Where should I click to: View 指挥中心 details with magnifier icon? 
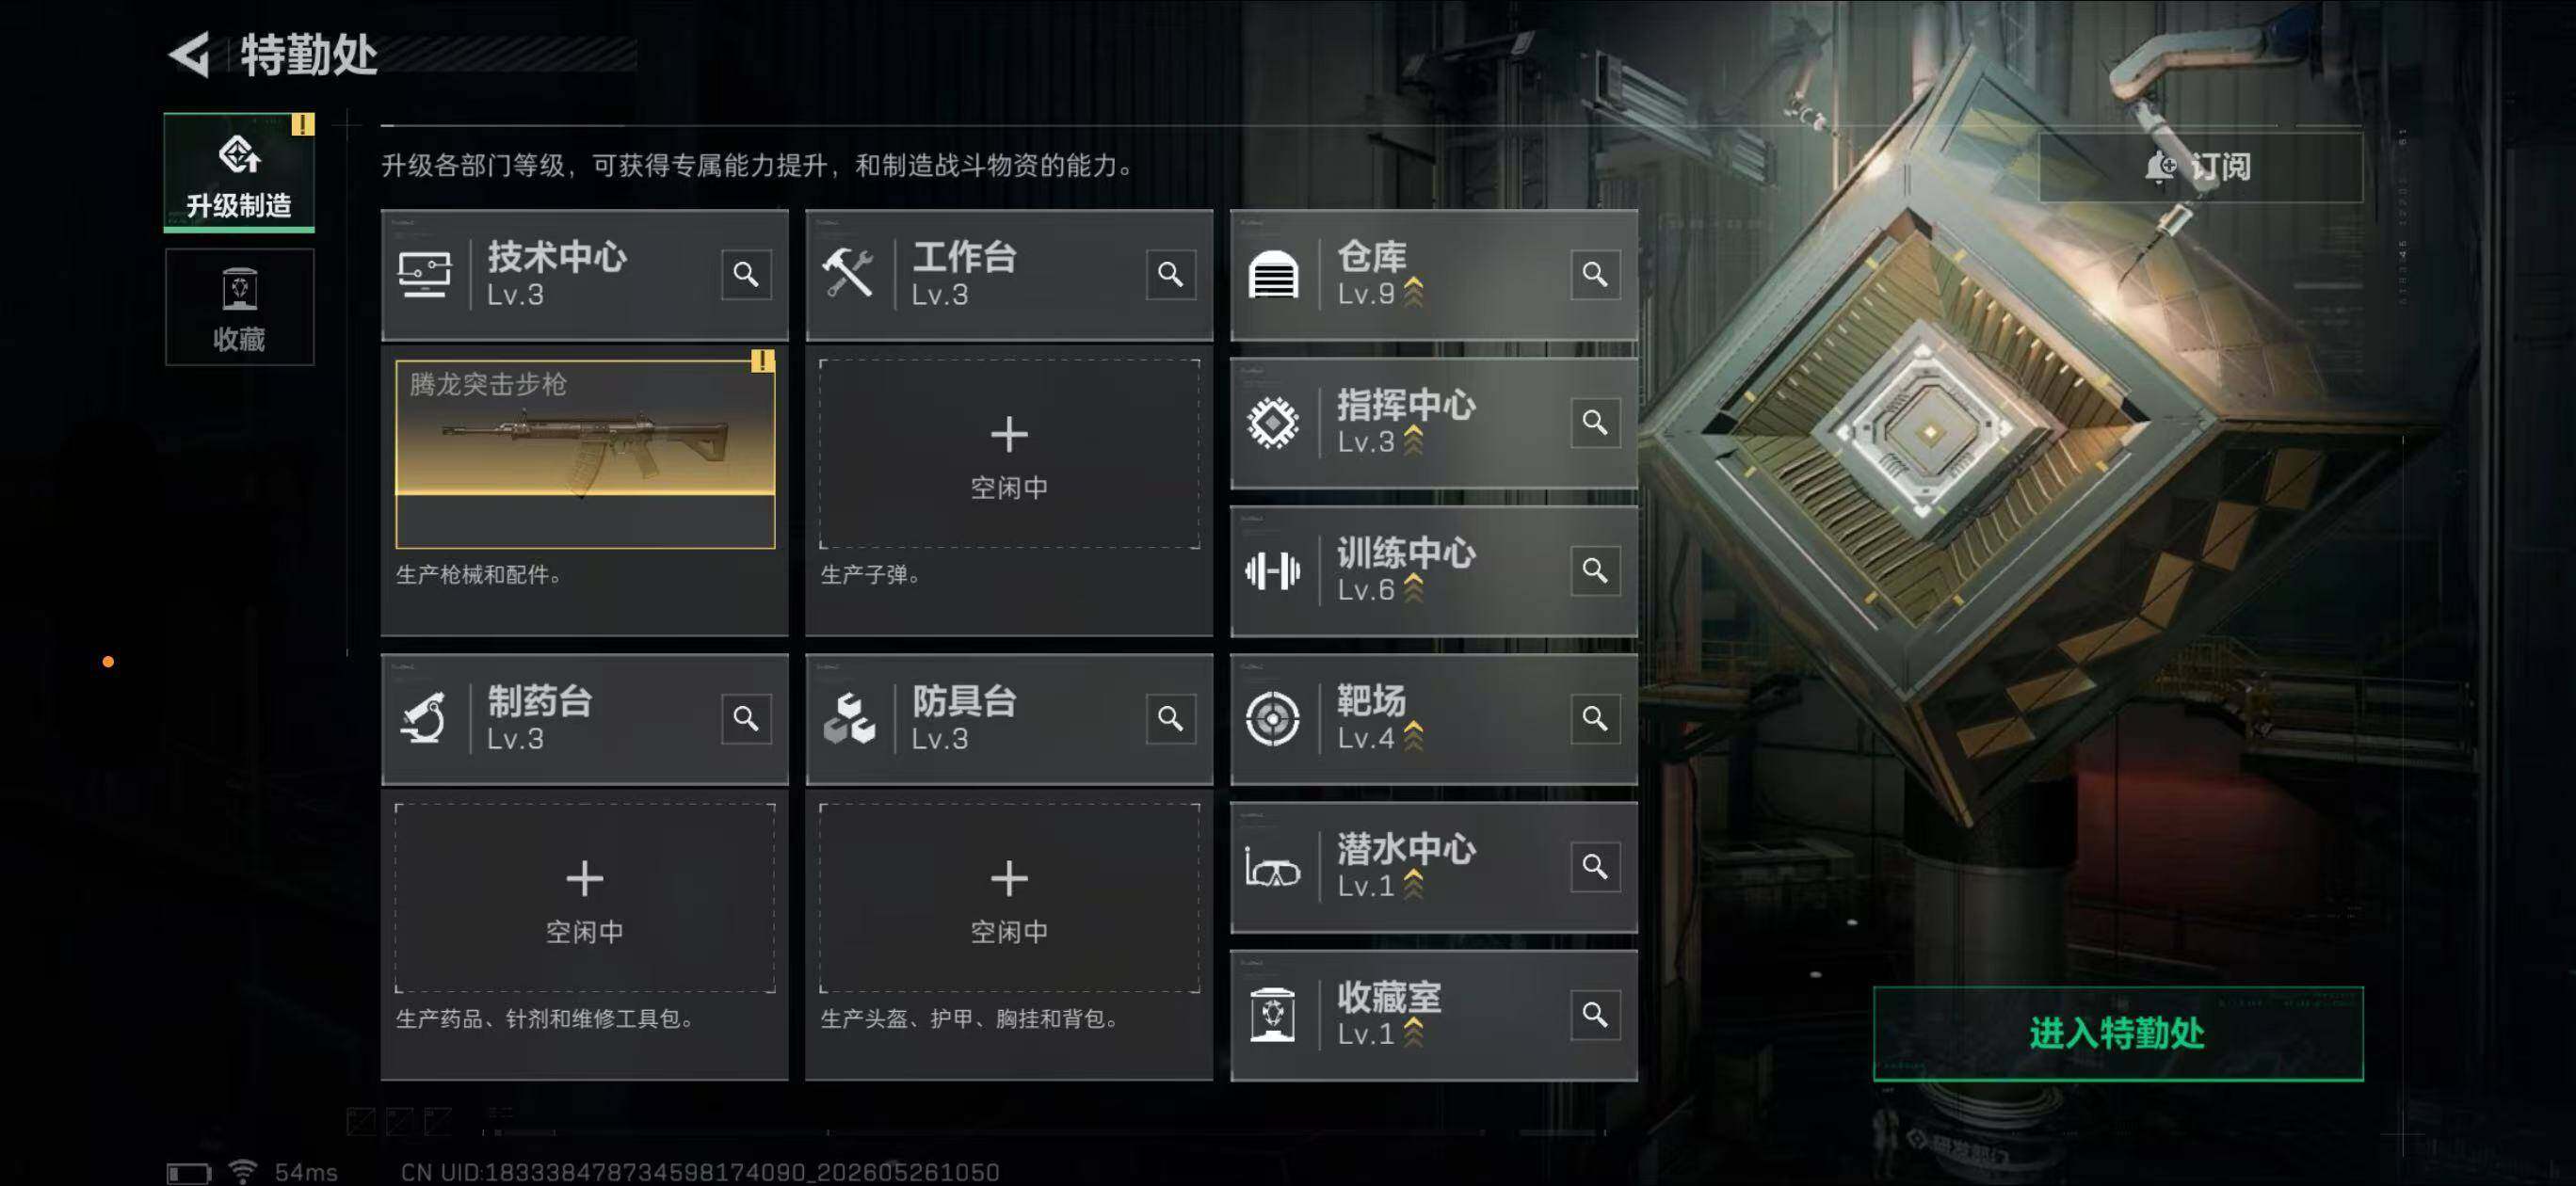[x=1595, y=422]
